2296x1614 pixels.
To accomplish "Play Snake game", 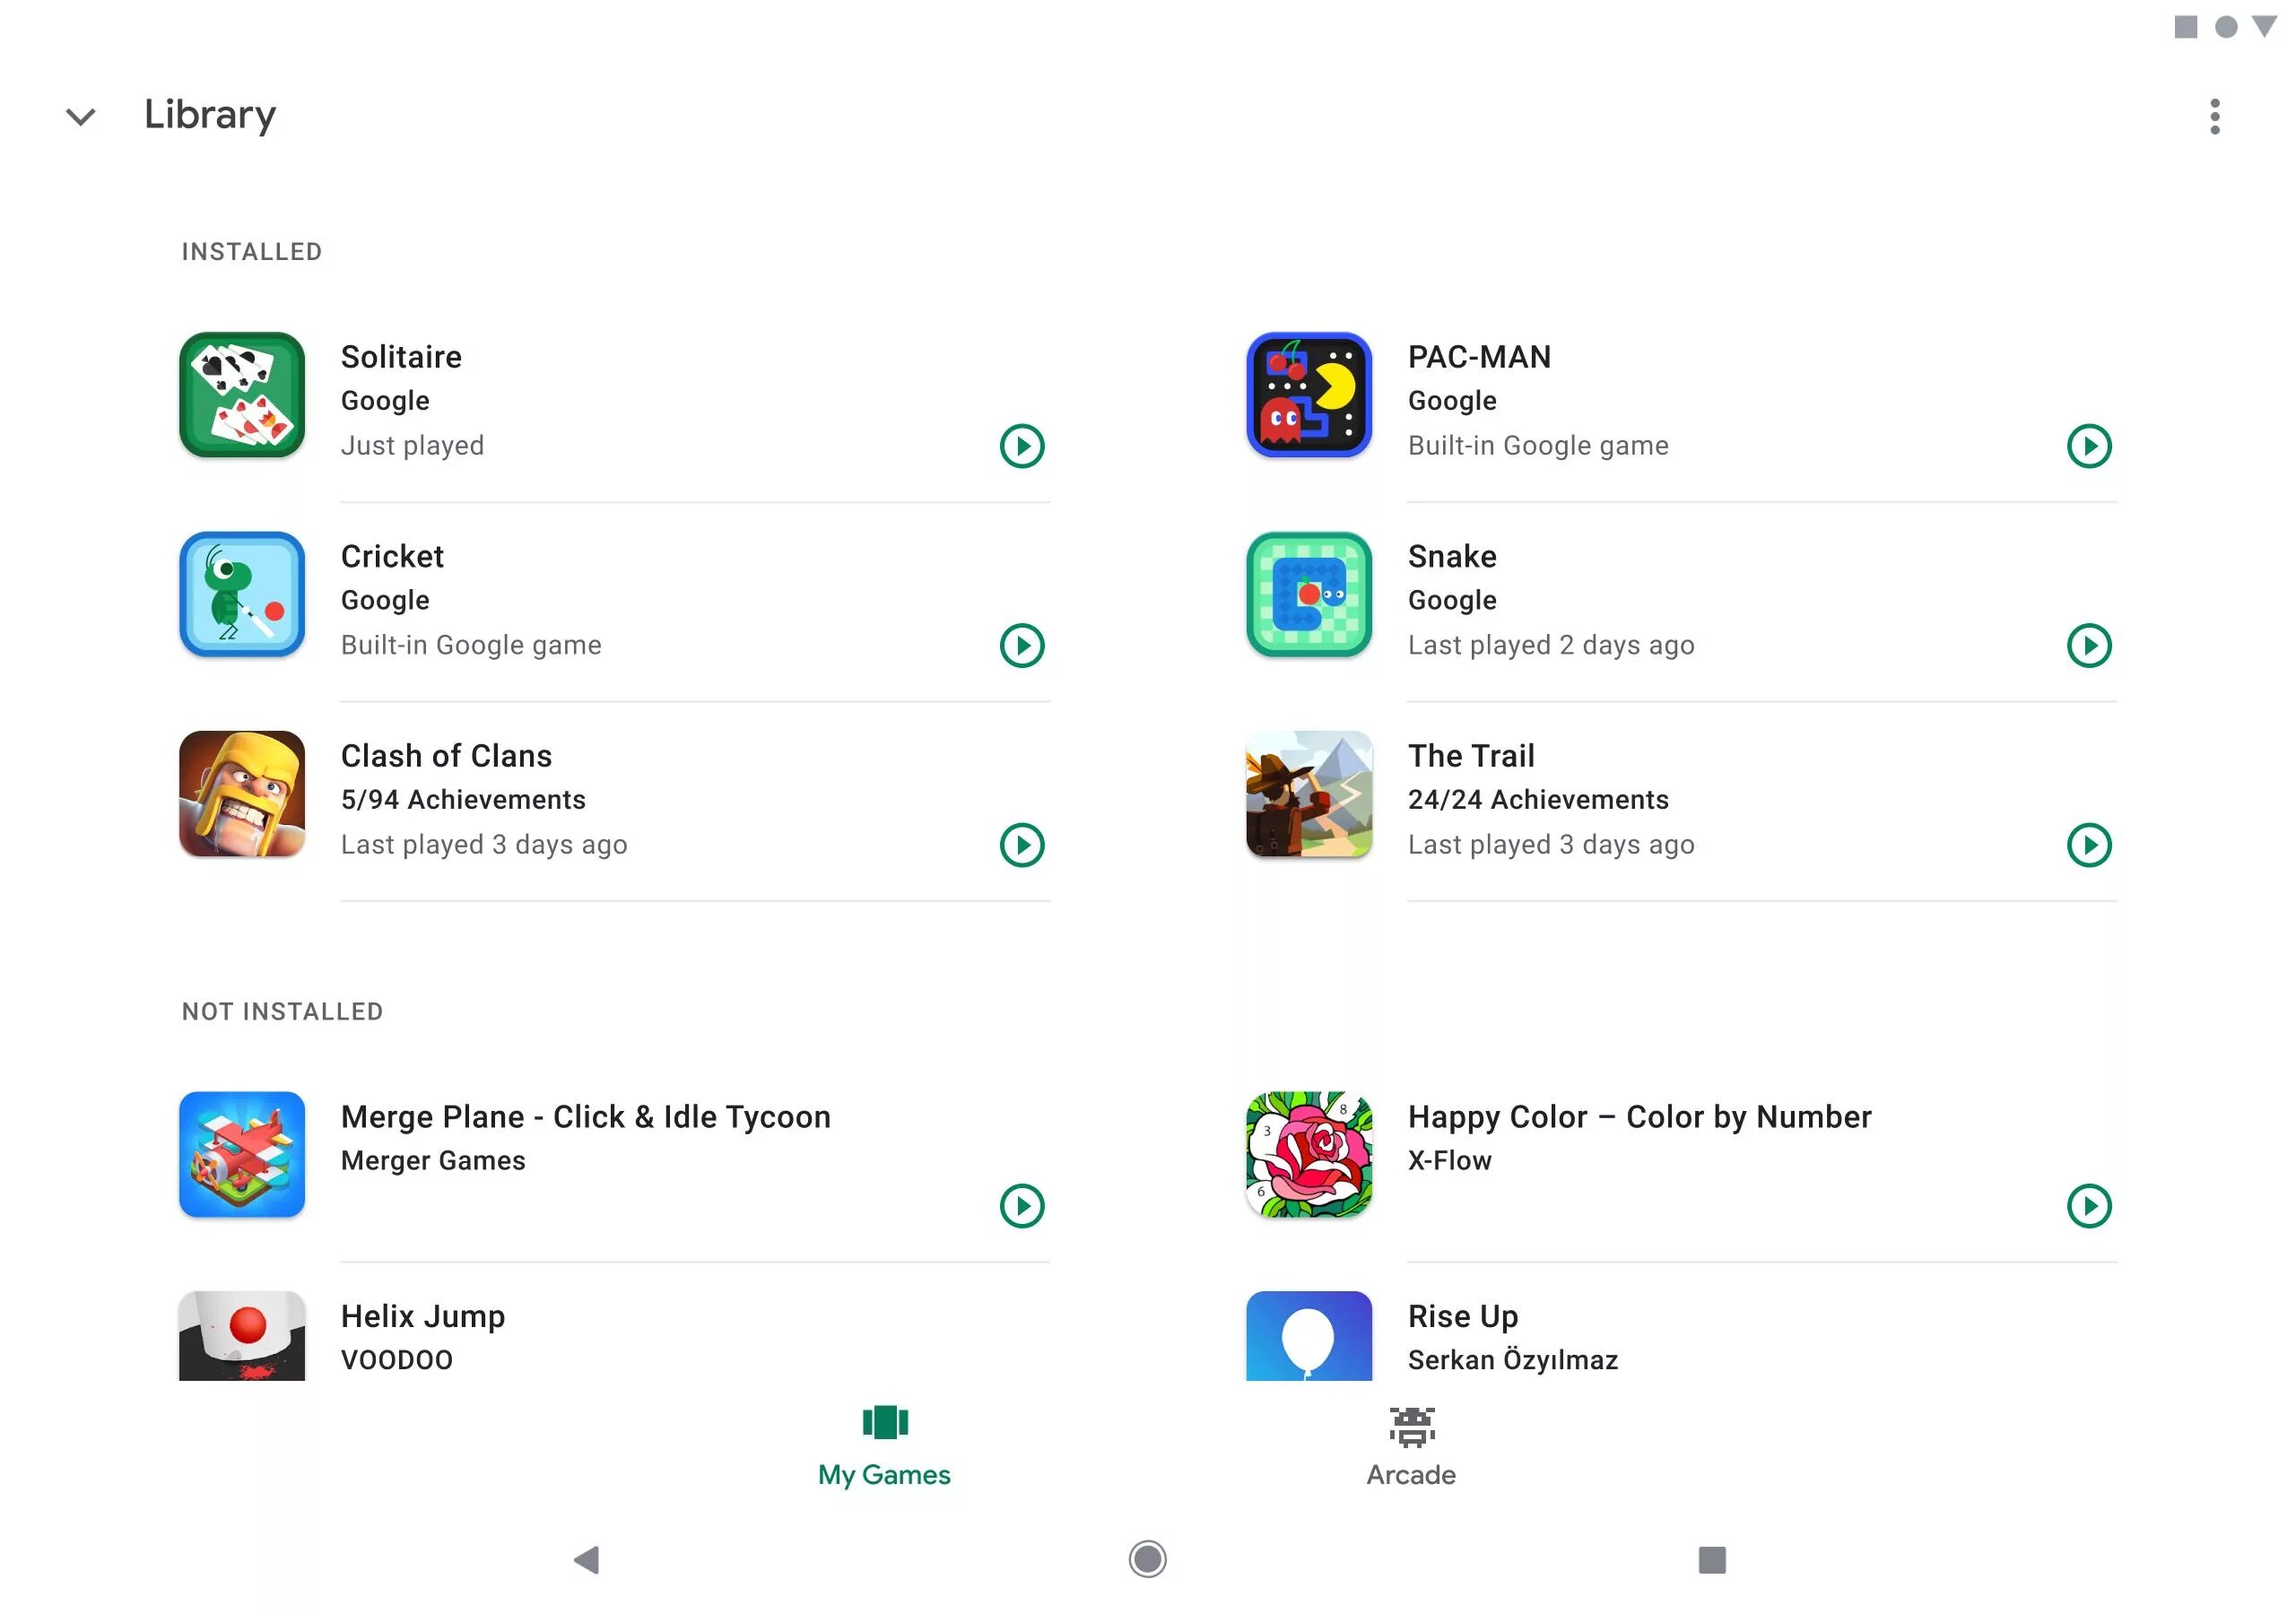I will tap(2090, 645).
